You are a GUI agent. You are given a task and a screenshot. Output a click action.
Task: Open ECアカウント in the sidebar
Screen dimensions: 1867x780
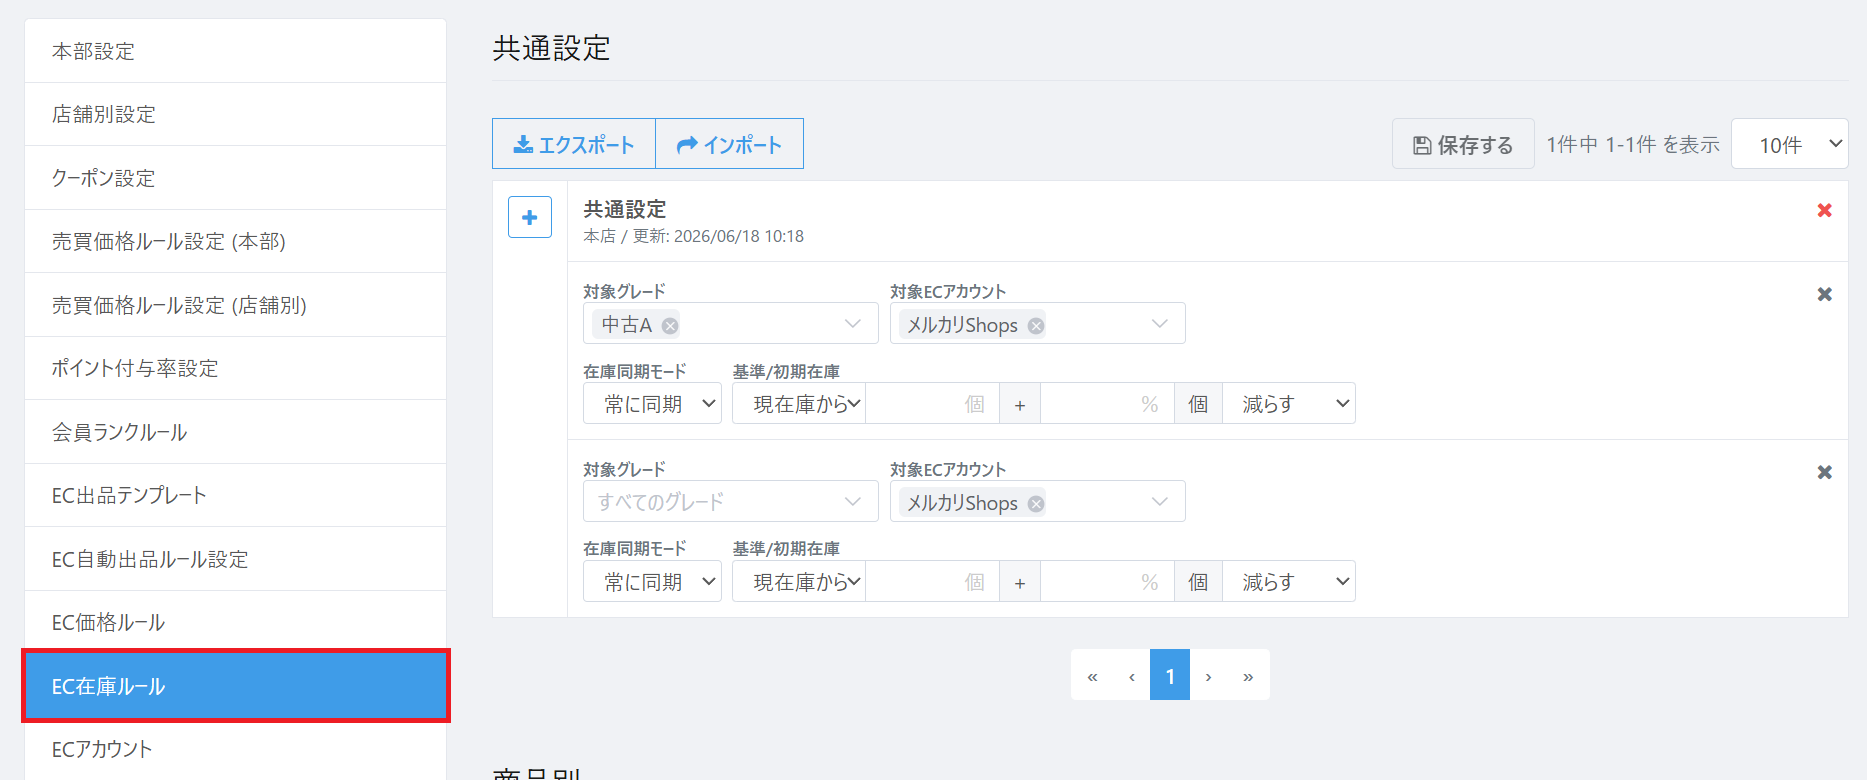pos(235,749)
